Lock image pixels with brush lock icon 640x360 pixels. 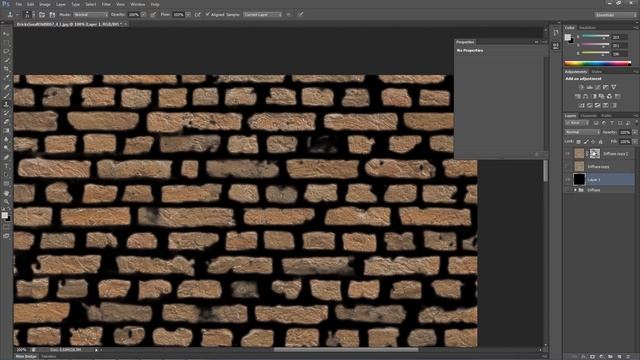(x=586, y=142)
